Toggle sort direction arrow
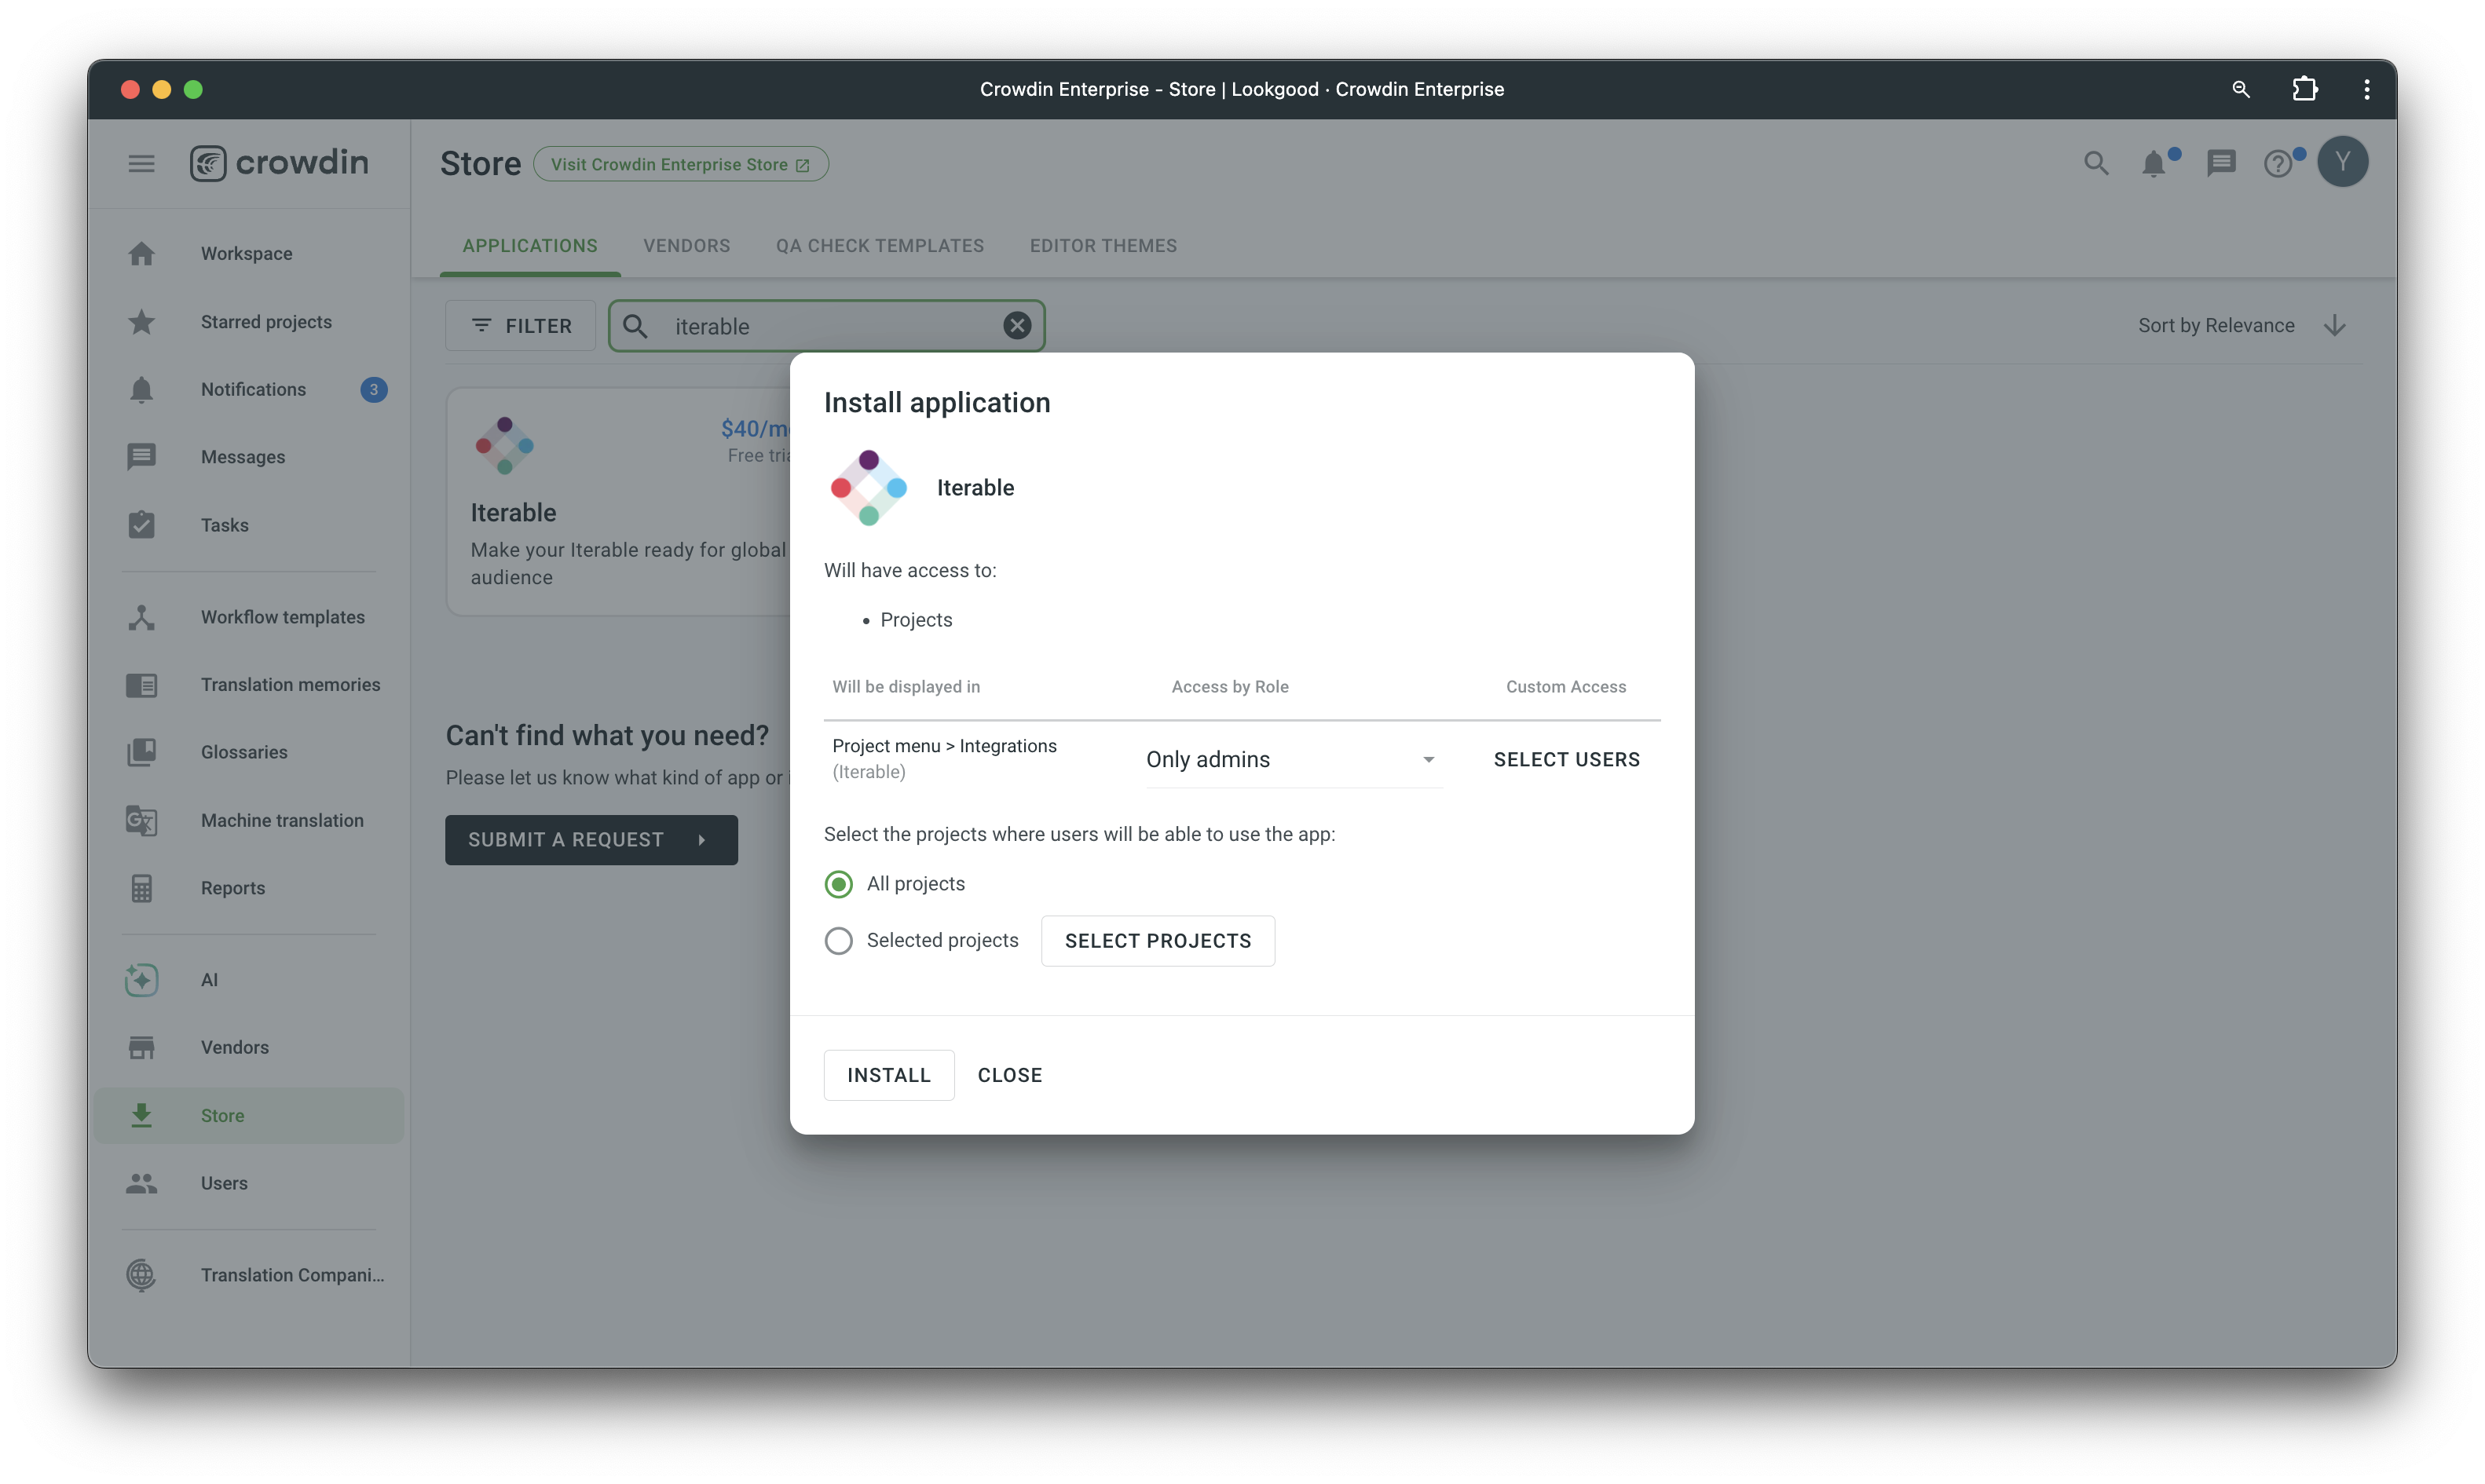 (2333, 326)
